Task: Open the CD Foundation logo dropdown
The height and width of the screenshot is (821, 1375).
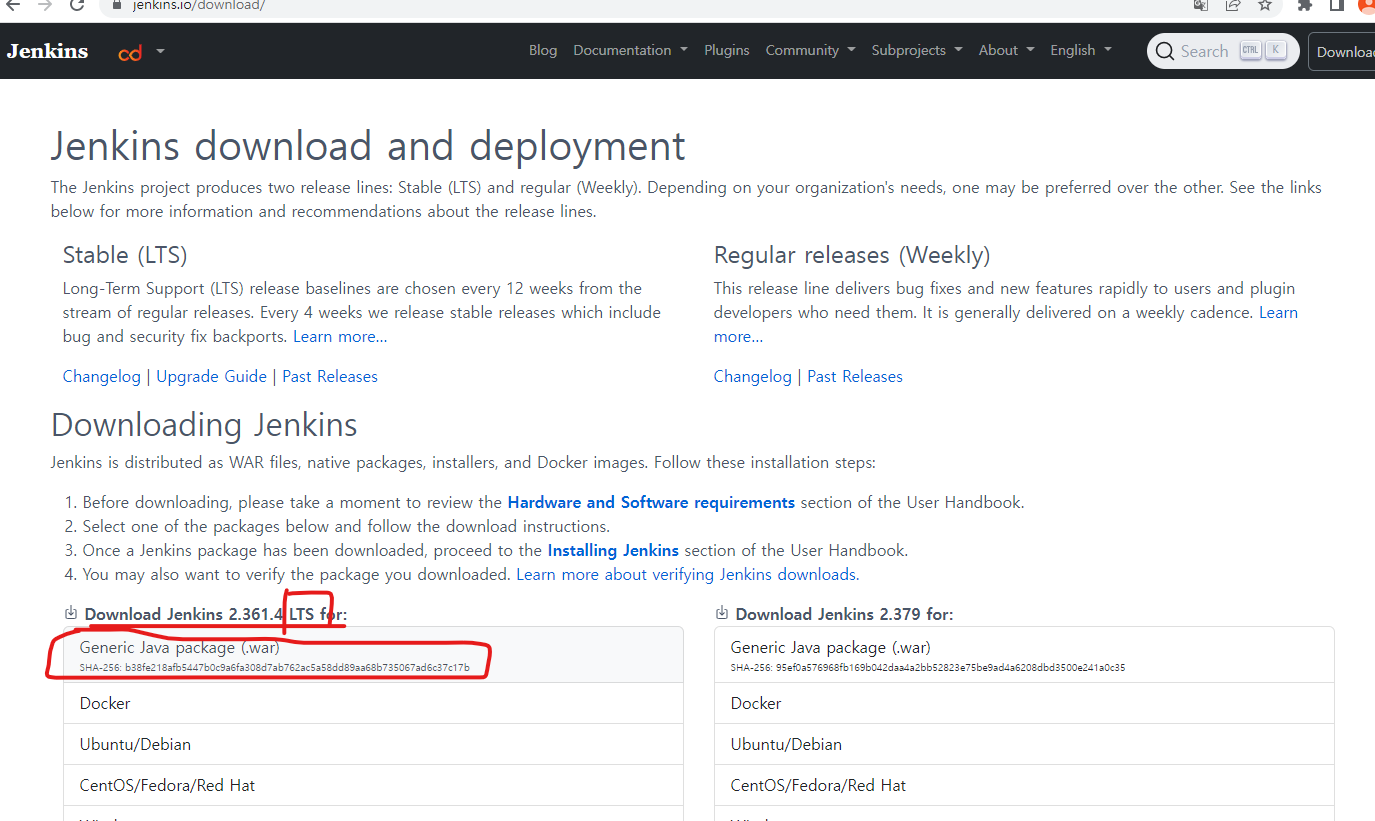Action: click(x=141, y=52)
